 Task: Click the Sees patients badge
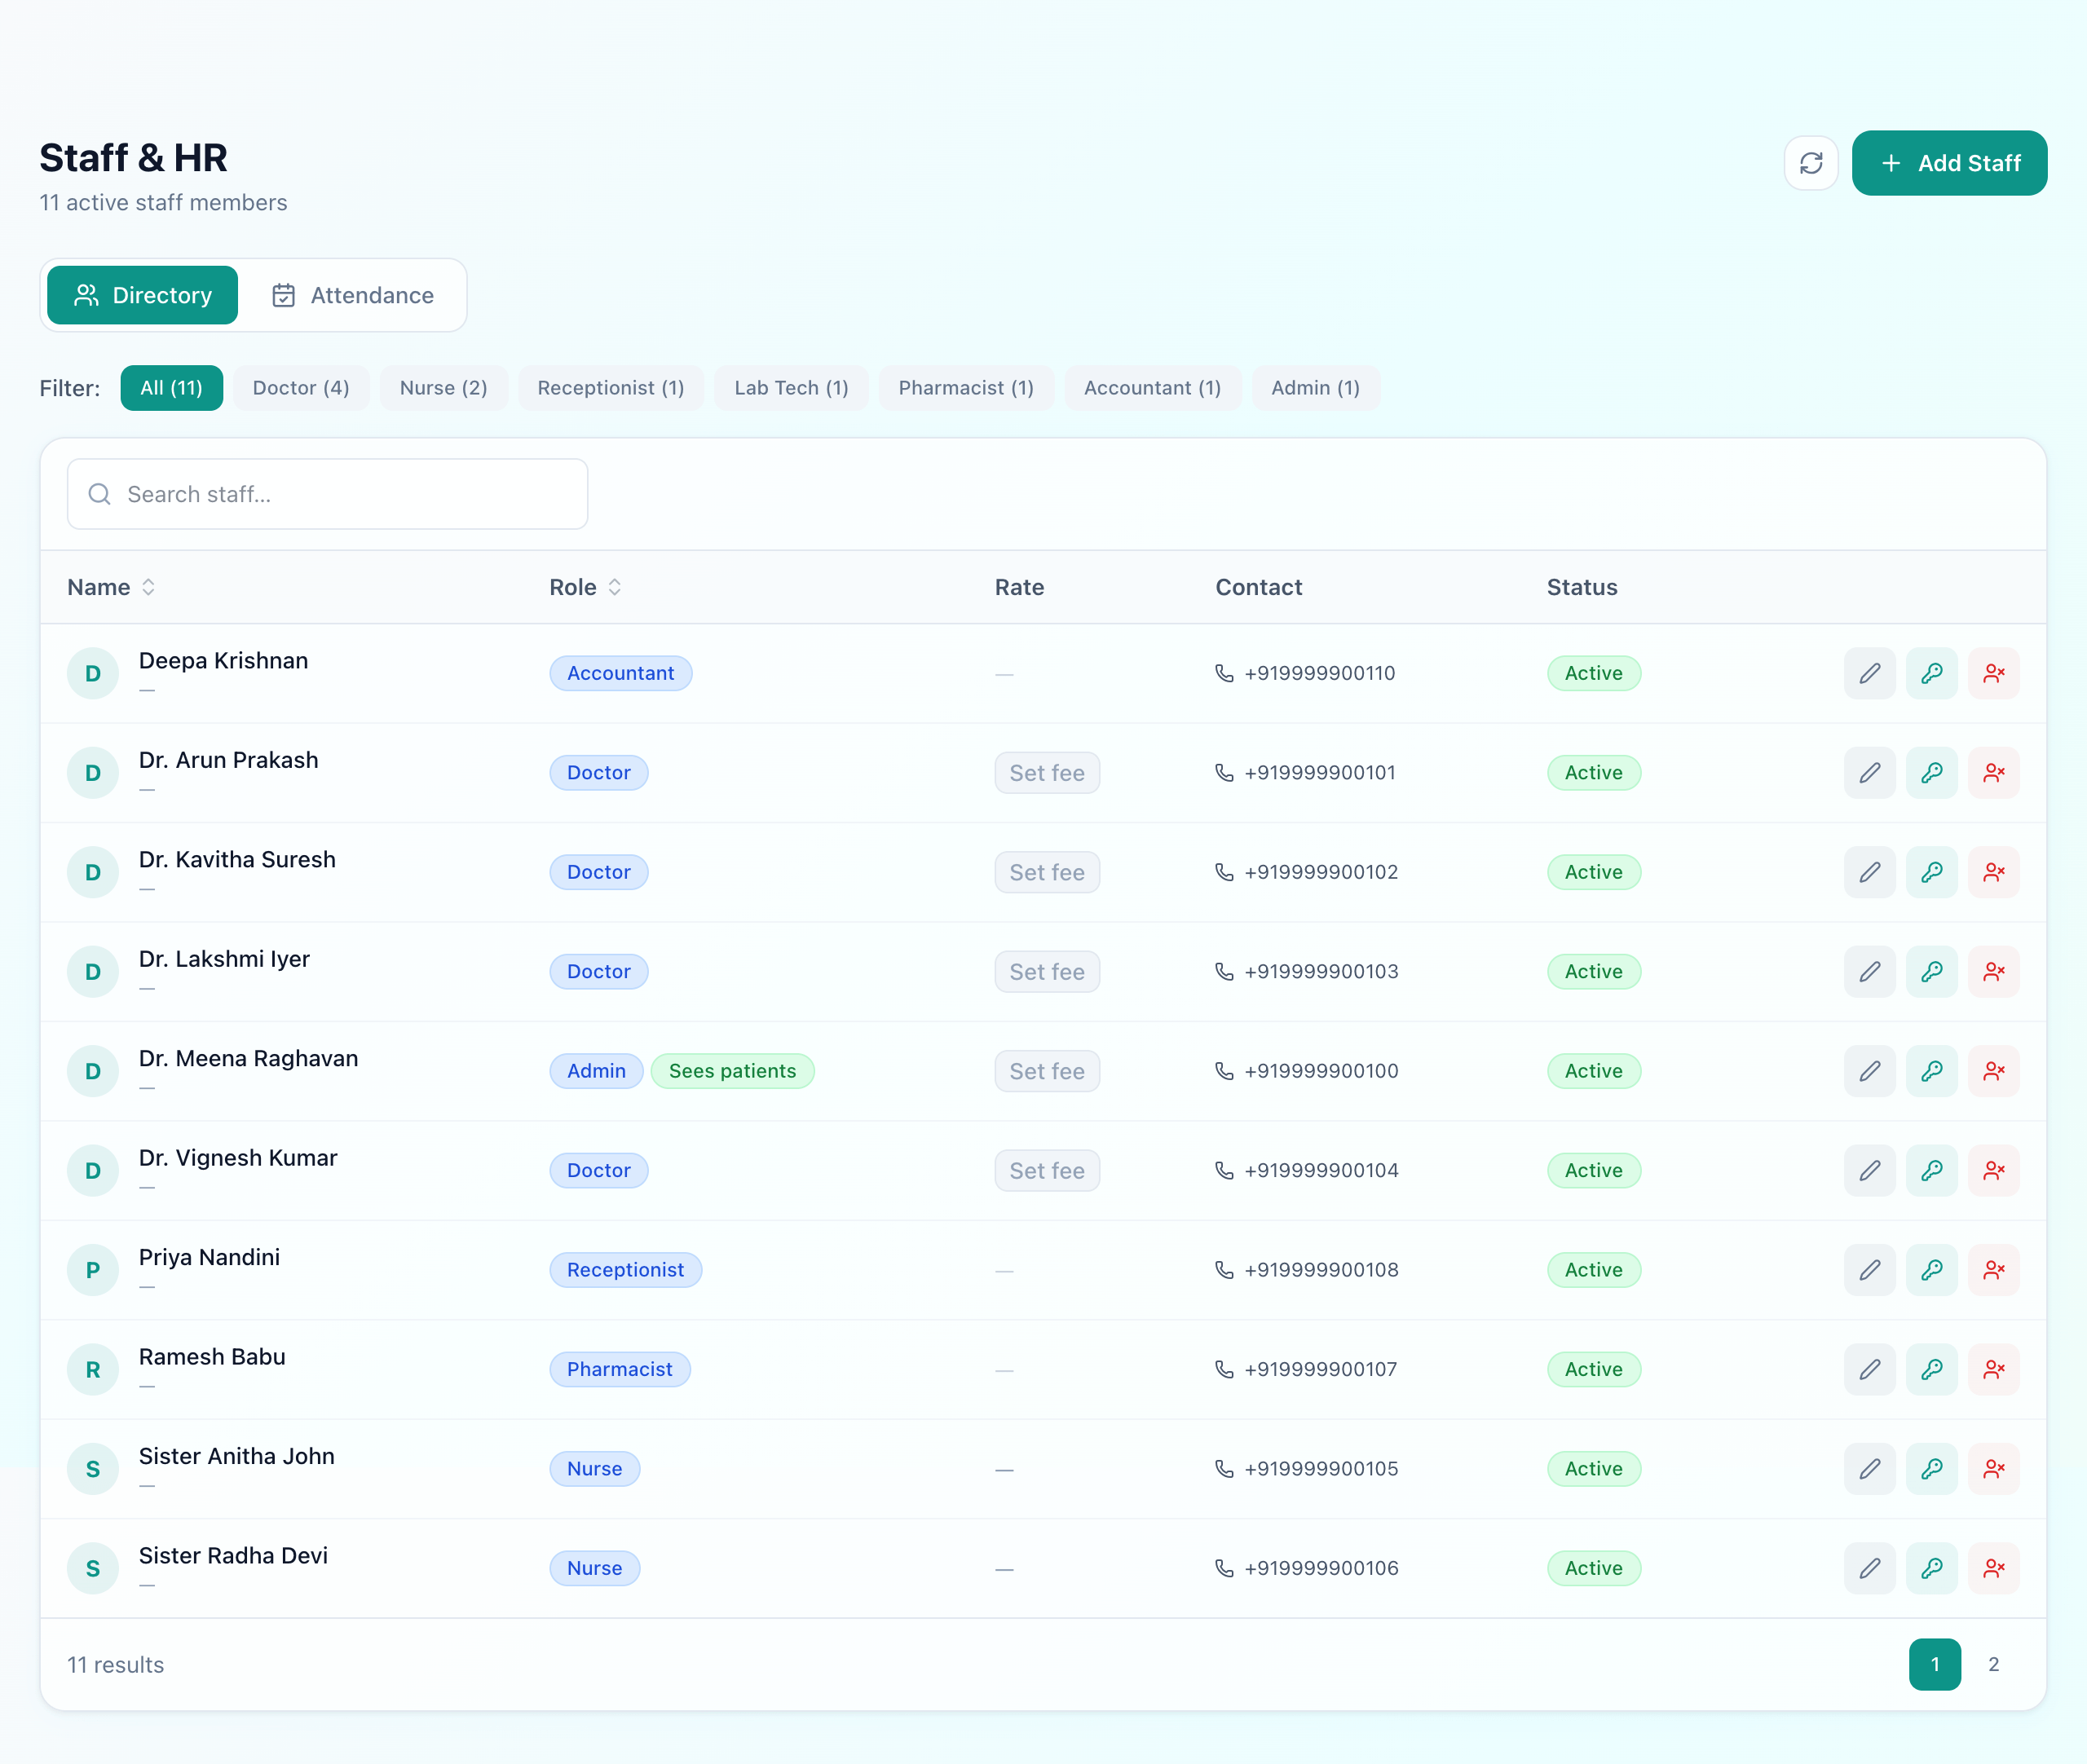[x=732, y=1071]
